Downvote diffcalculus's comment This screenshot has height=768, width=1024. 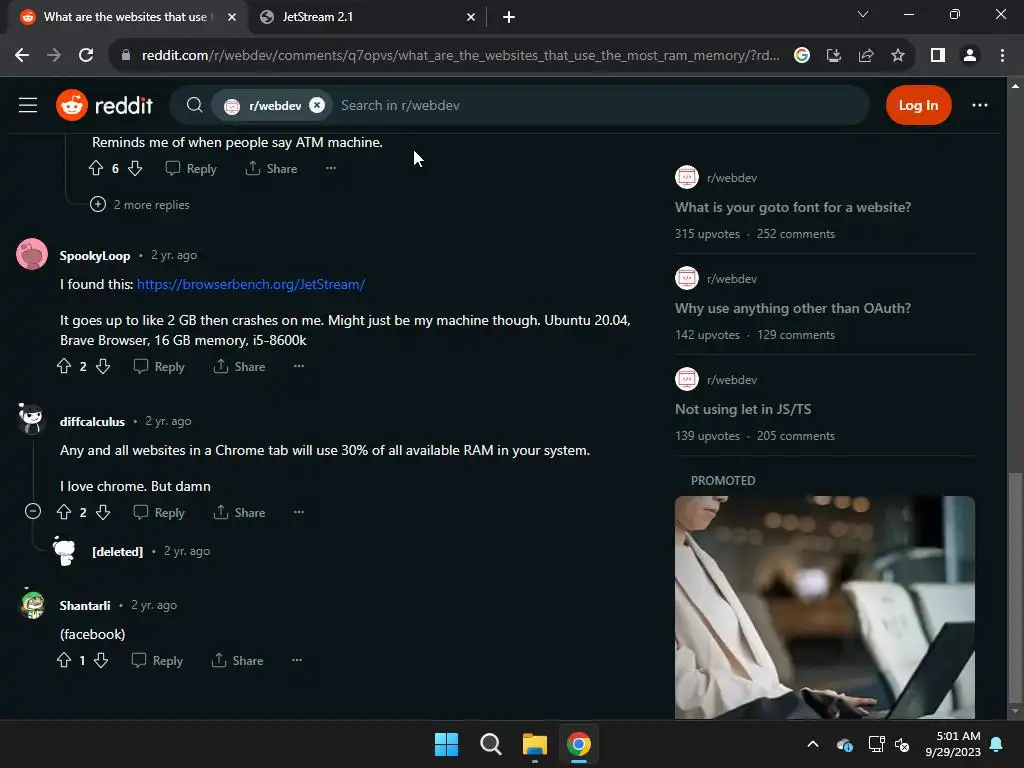click(x=103, y=513)
